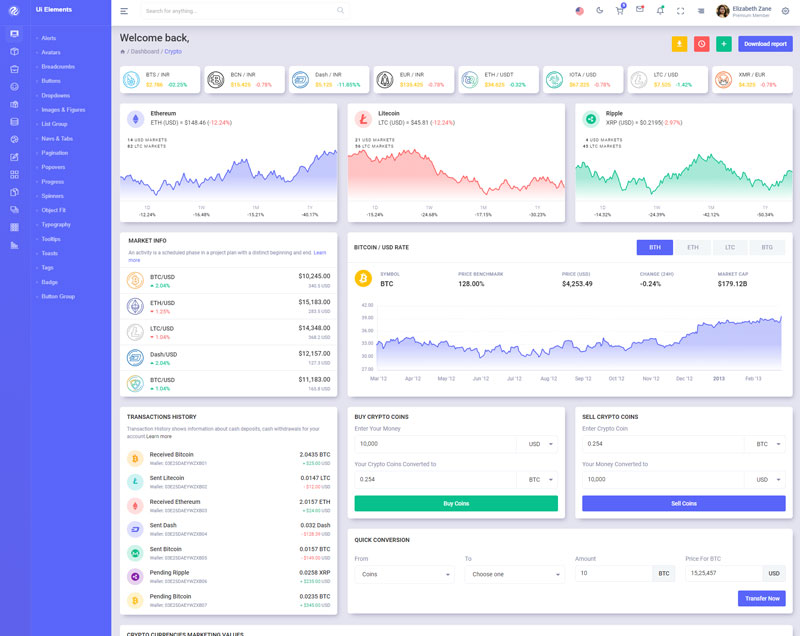Select the LTC rate tab
The height and width of the screenshot is (636, 800).
730,247
